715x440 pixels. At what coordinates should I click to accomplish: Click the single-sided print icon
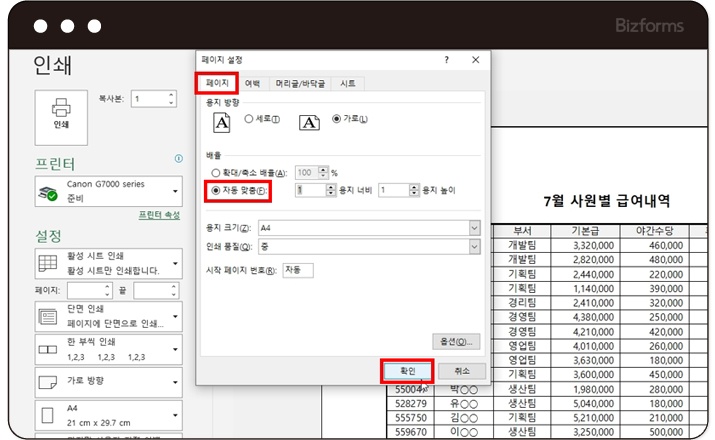pos(47,317)
